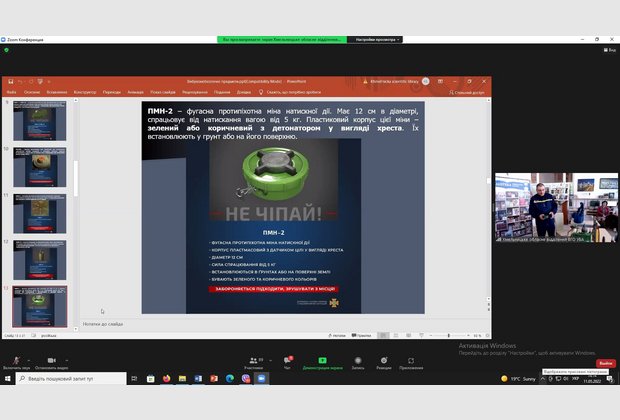Click the Windows taskbar search box
This screenshot has width=620, height=420.
click(x=70, y=379)
